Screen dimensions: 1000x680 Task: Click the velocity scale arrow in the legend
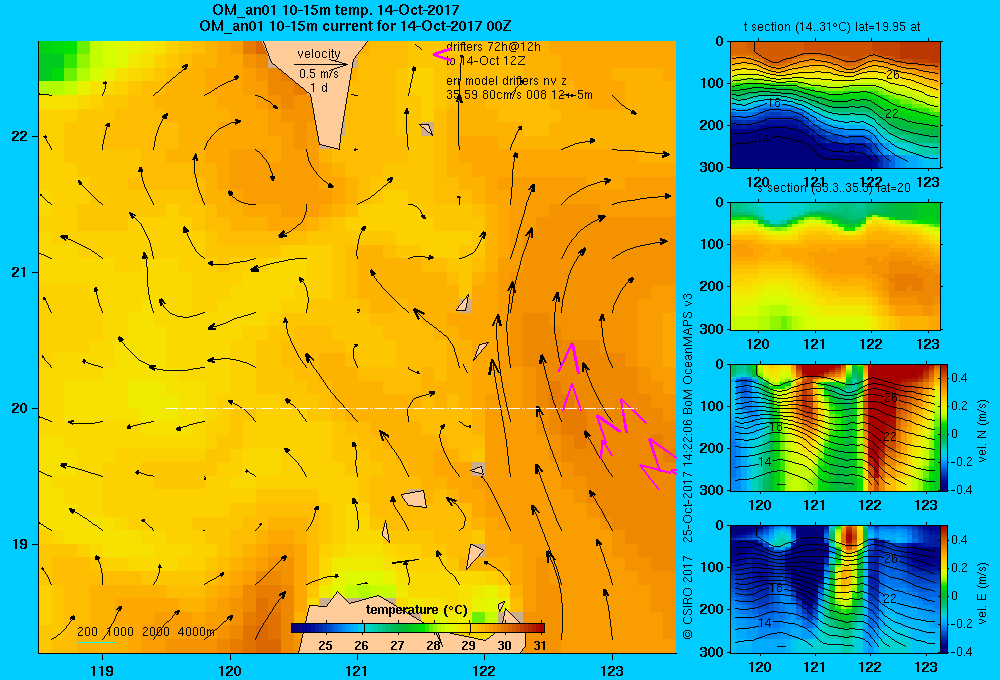[x=320, y=64]
